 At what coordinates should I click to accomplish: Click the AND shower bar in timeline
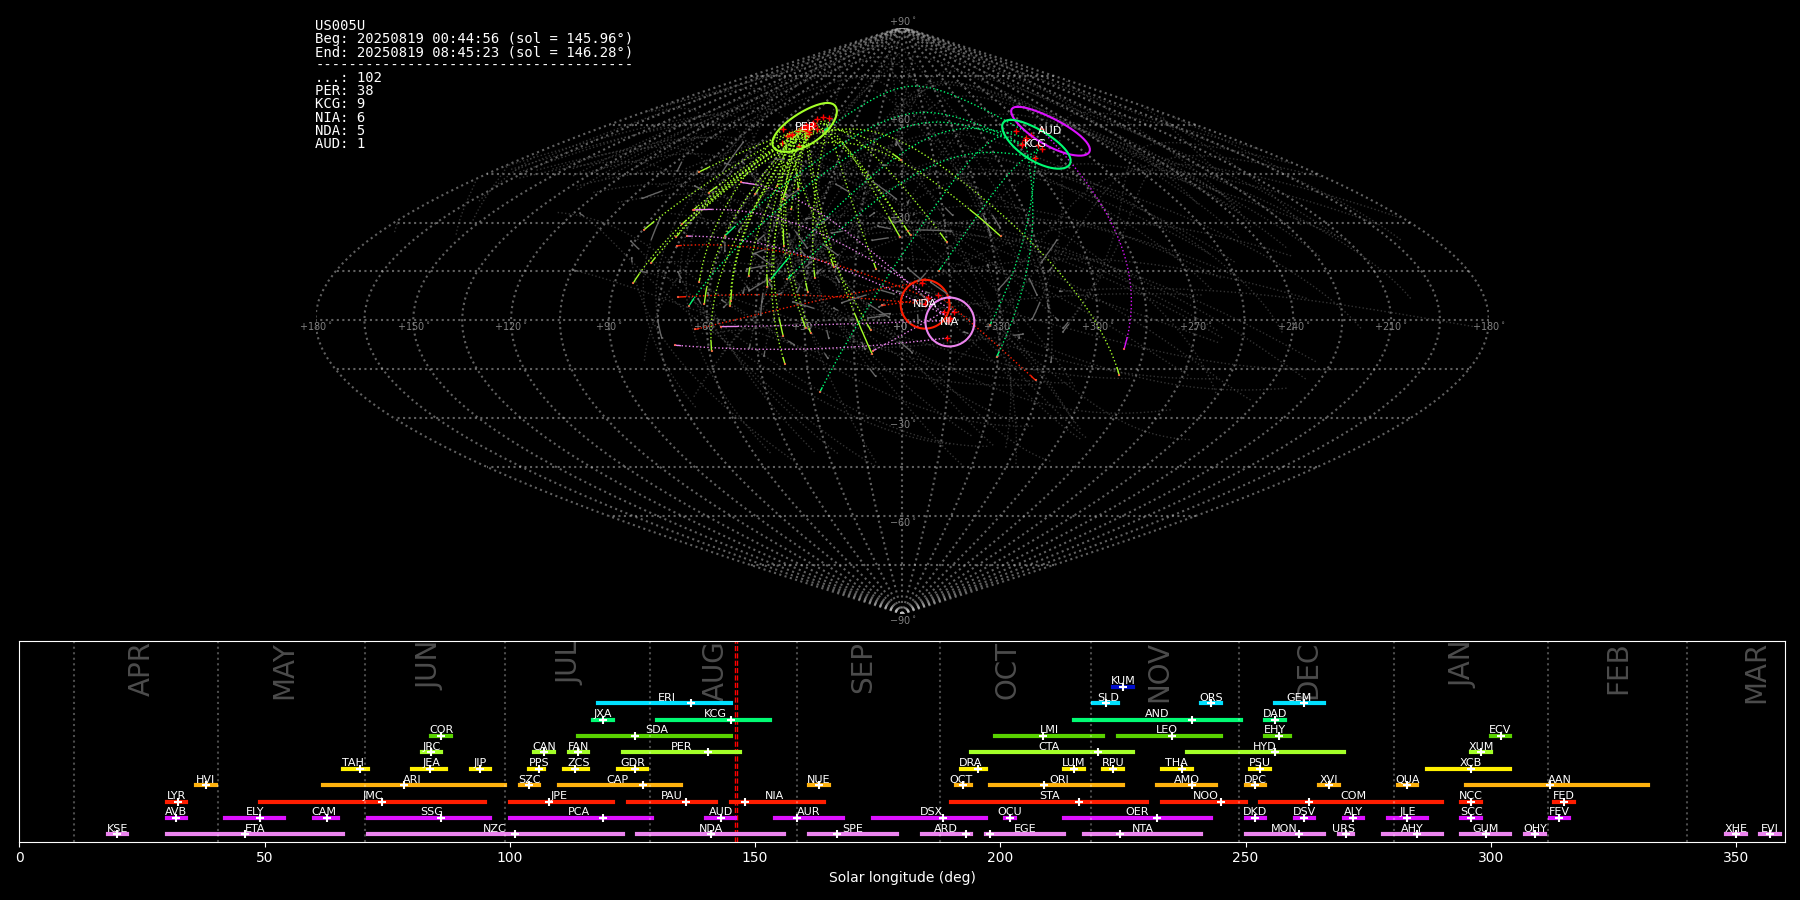[1157, 720]
